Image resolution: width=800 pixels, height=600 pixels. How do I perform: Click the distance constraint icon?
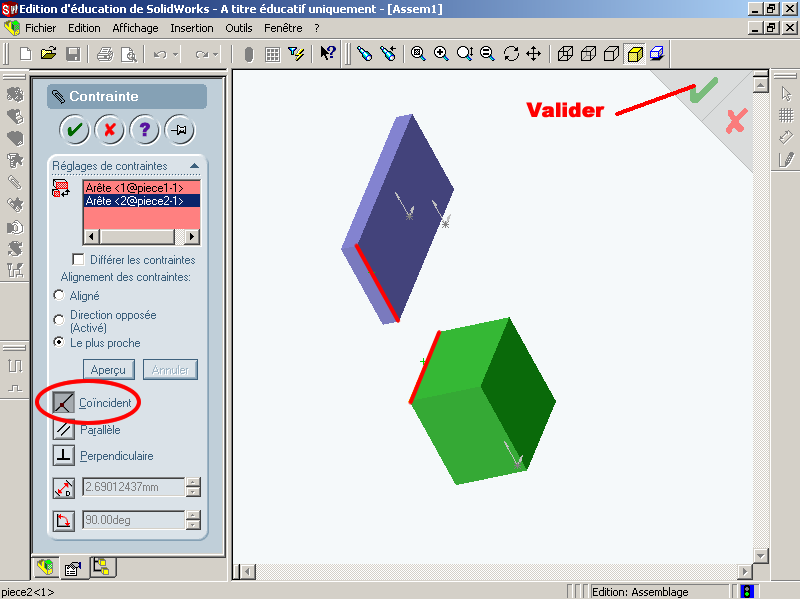[64, 488]
